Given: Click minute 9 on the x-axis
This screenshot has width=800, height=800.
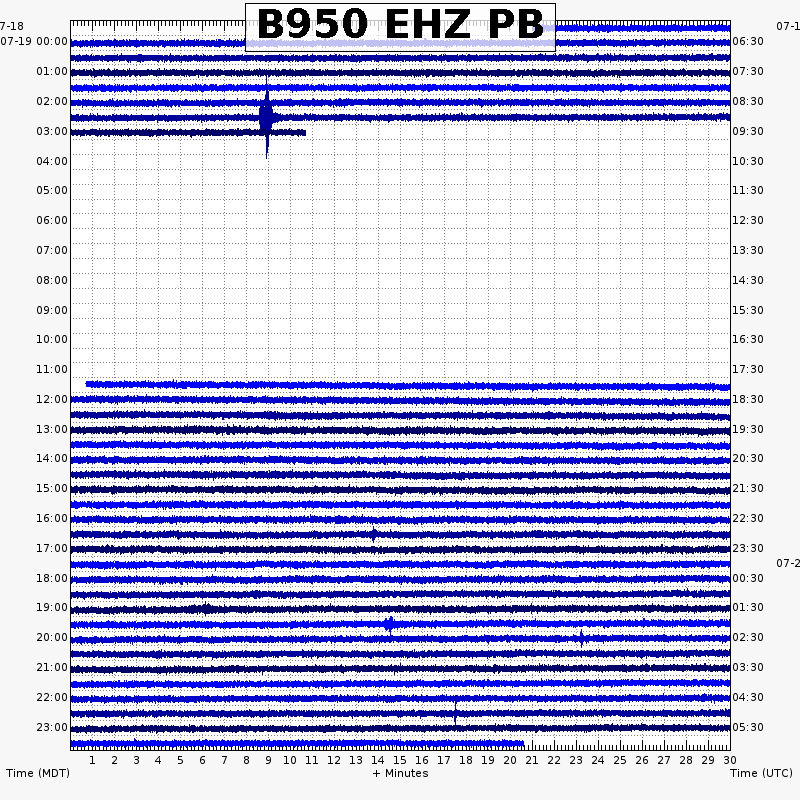Looking at the screenshot, I should tap(268, 760).
